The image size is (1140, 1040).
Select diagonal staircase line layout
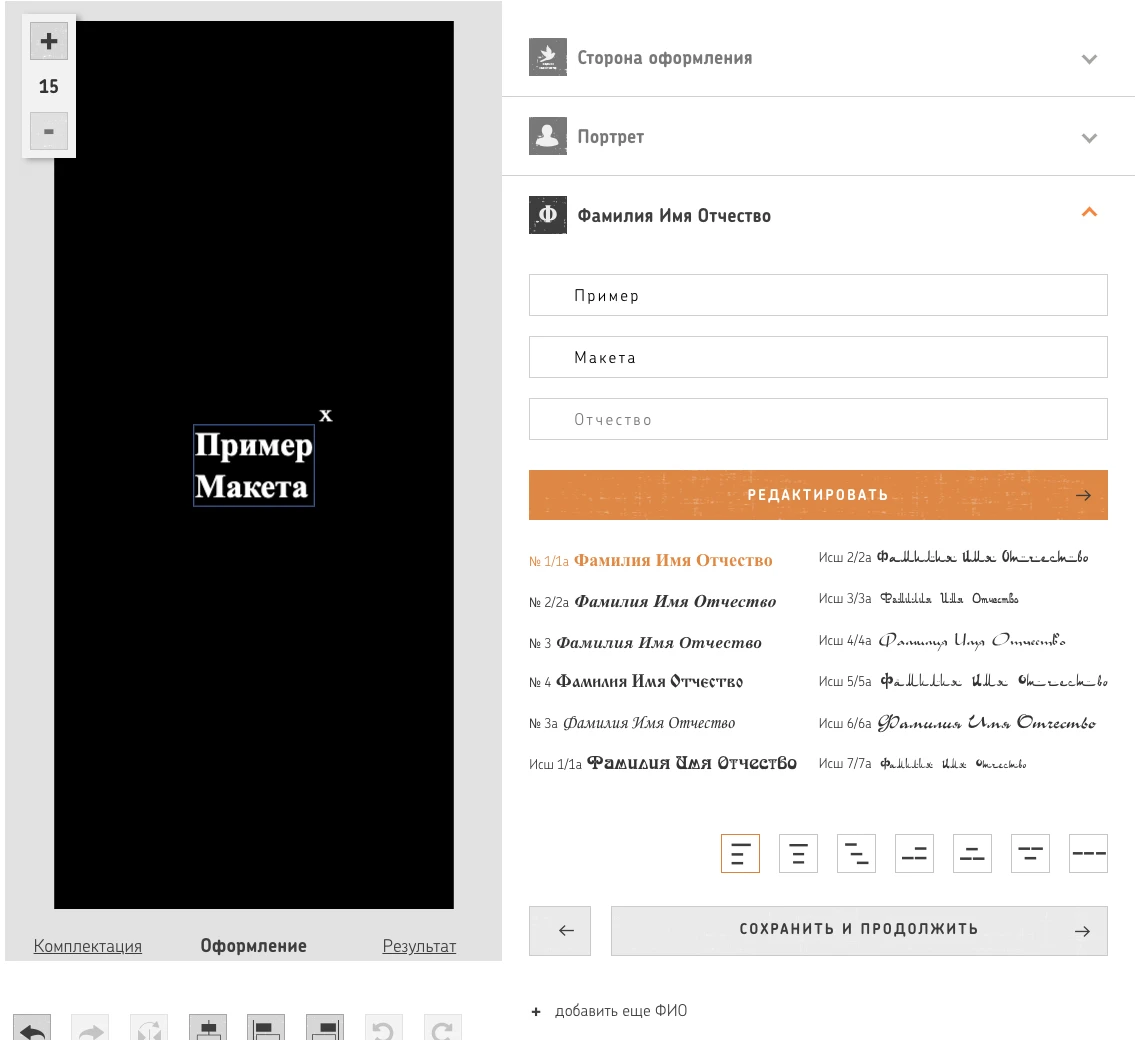pyautogui.click(x=856, y=853)
